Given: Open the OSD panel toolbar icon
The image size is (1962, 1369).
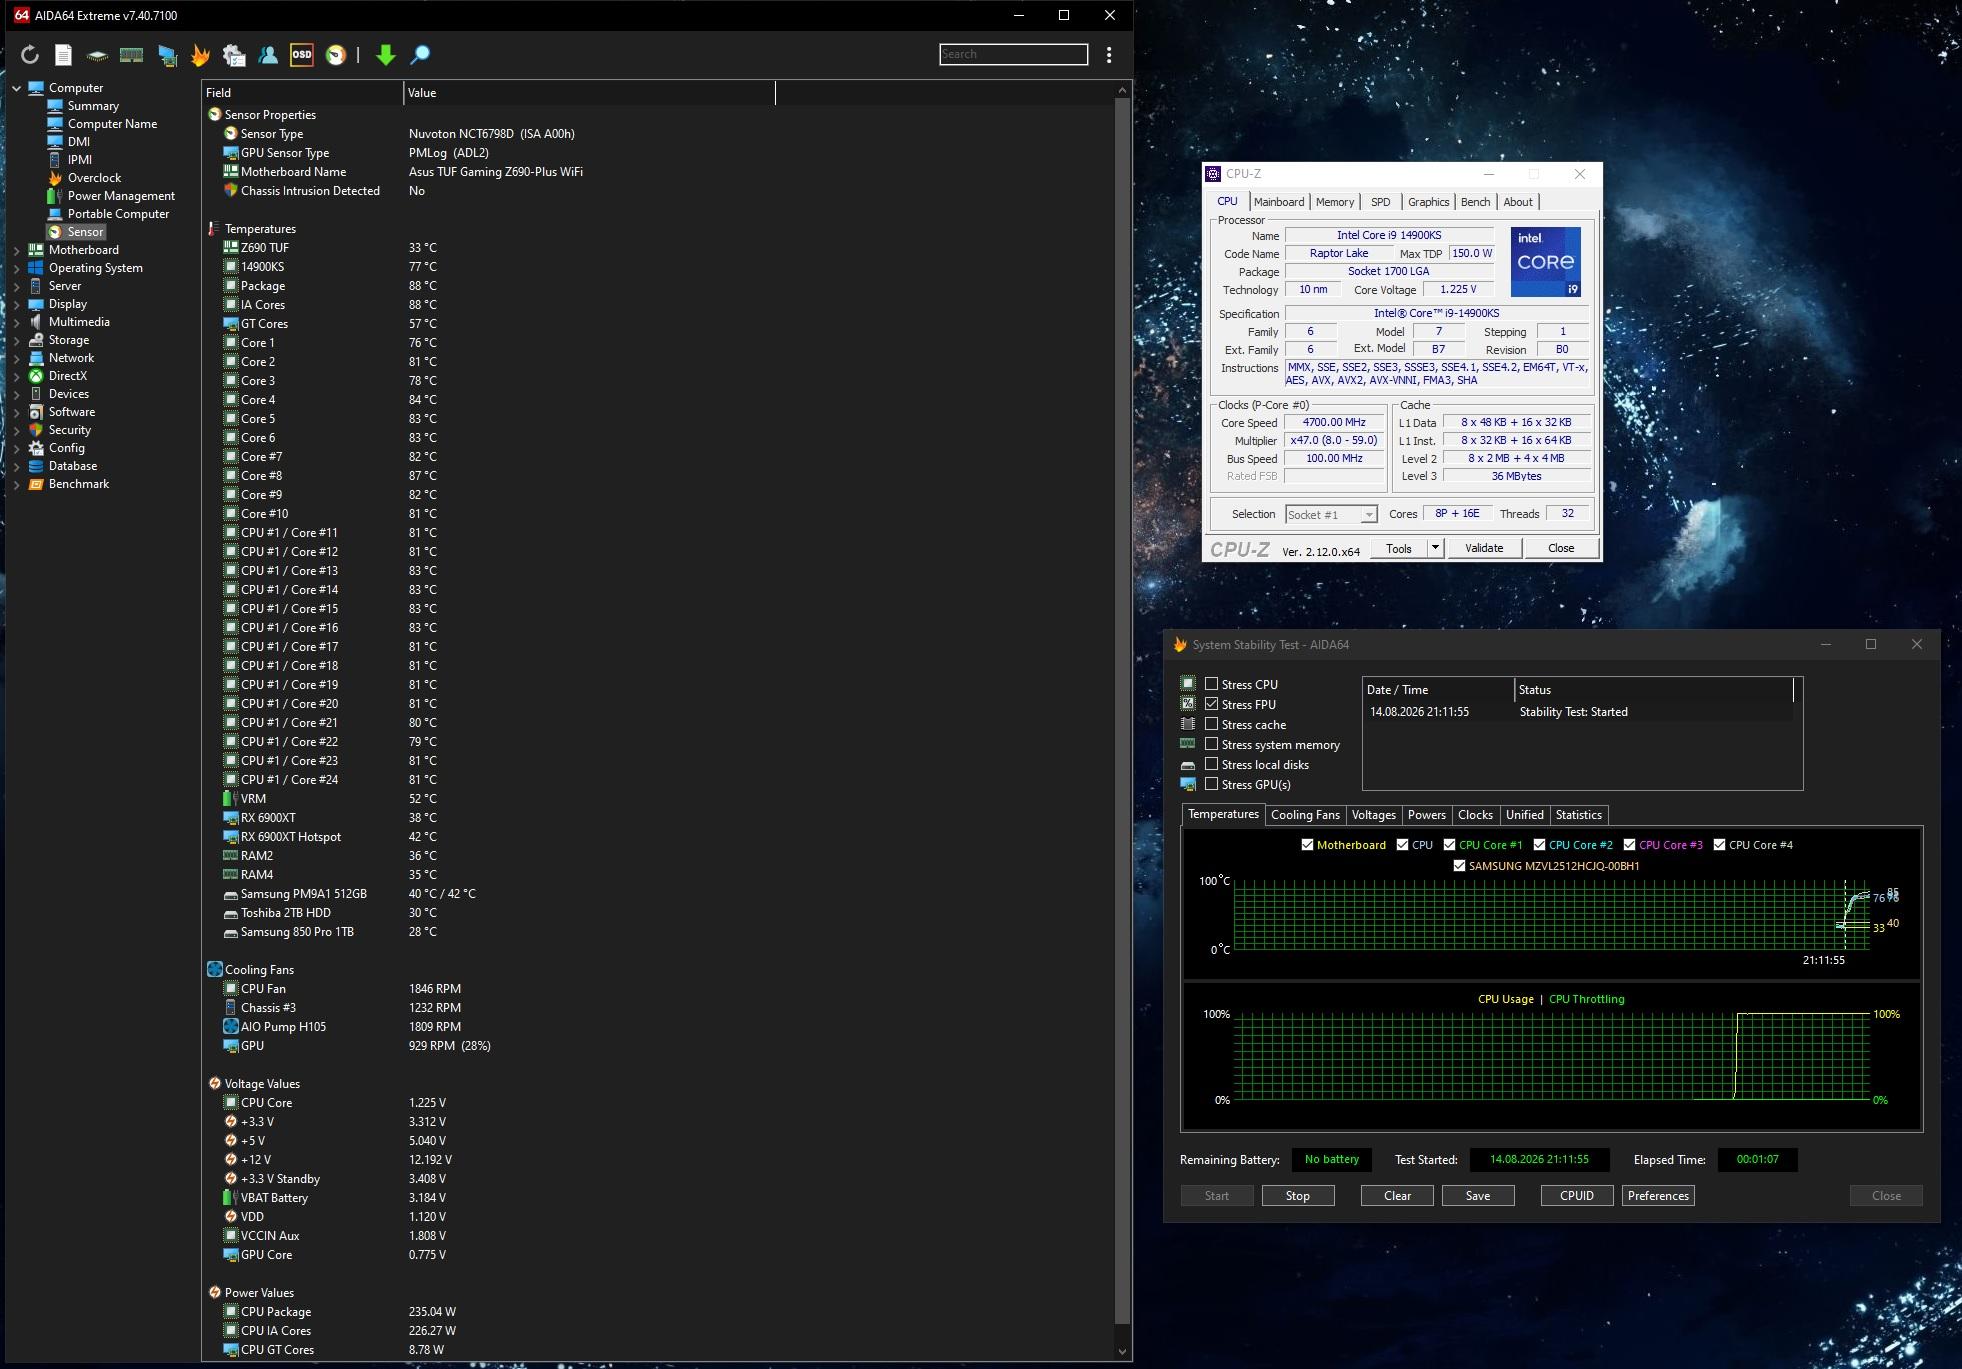Looking at the screenshot, I should click(301, 55).
